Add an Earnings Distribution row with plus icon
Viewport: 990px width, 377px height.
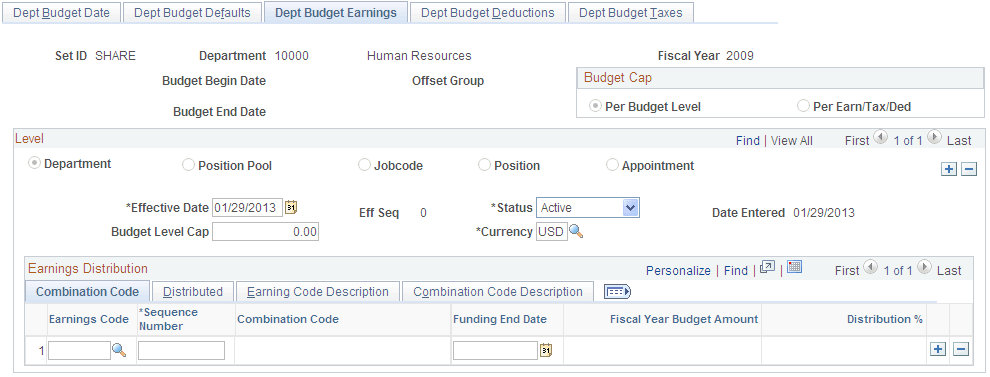pyautogui.click(x=938, y=349)
